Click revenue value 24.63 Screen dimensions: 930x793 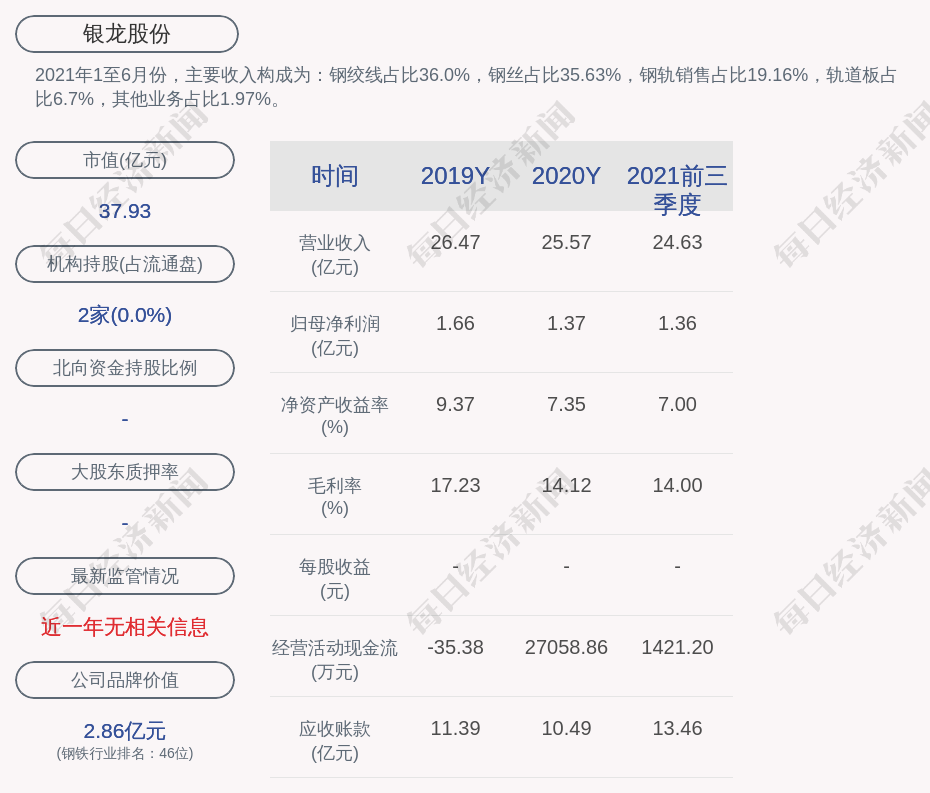coord(677,243)
